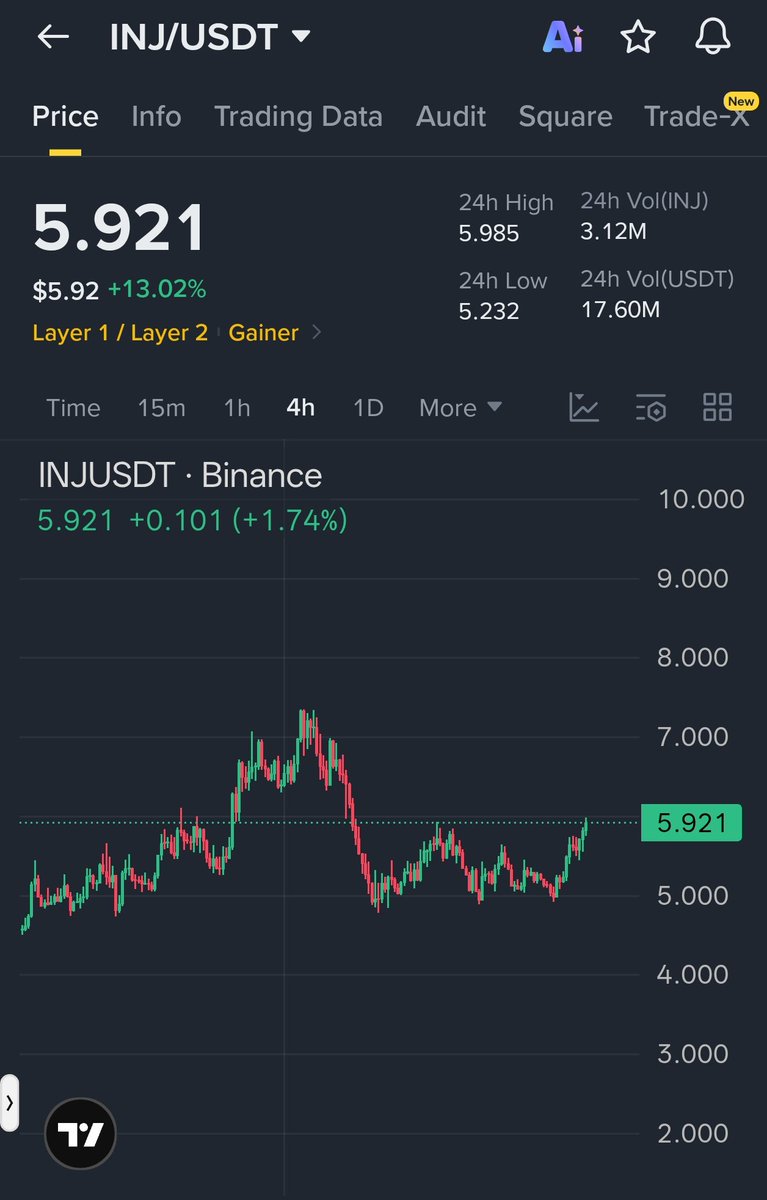Expand the left side panel handle
767x1200 pixels.
click(9, 1103)
